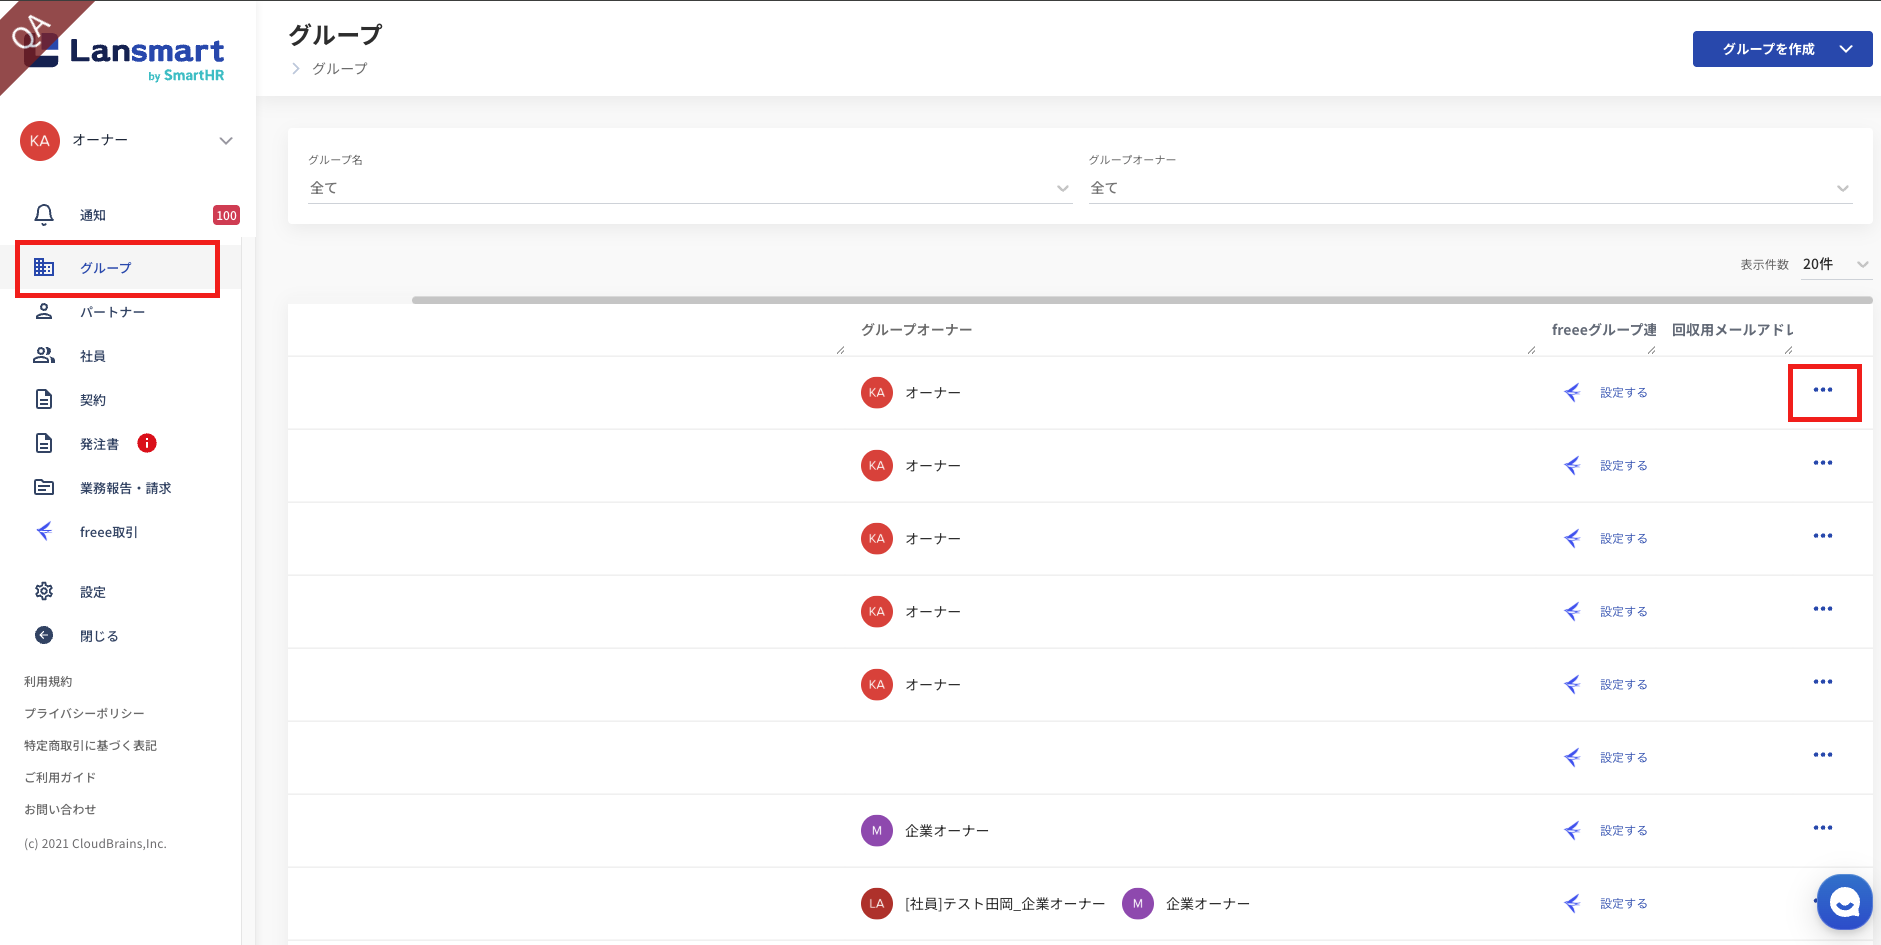This screenshot has height=945, width=1881.
Task: Open the パートナー menu item
Action: point(112,312)
